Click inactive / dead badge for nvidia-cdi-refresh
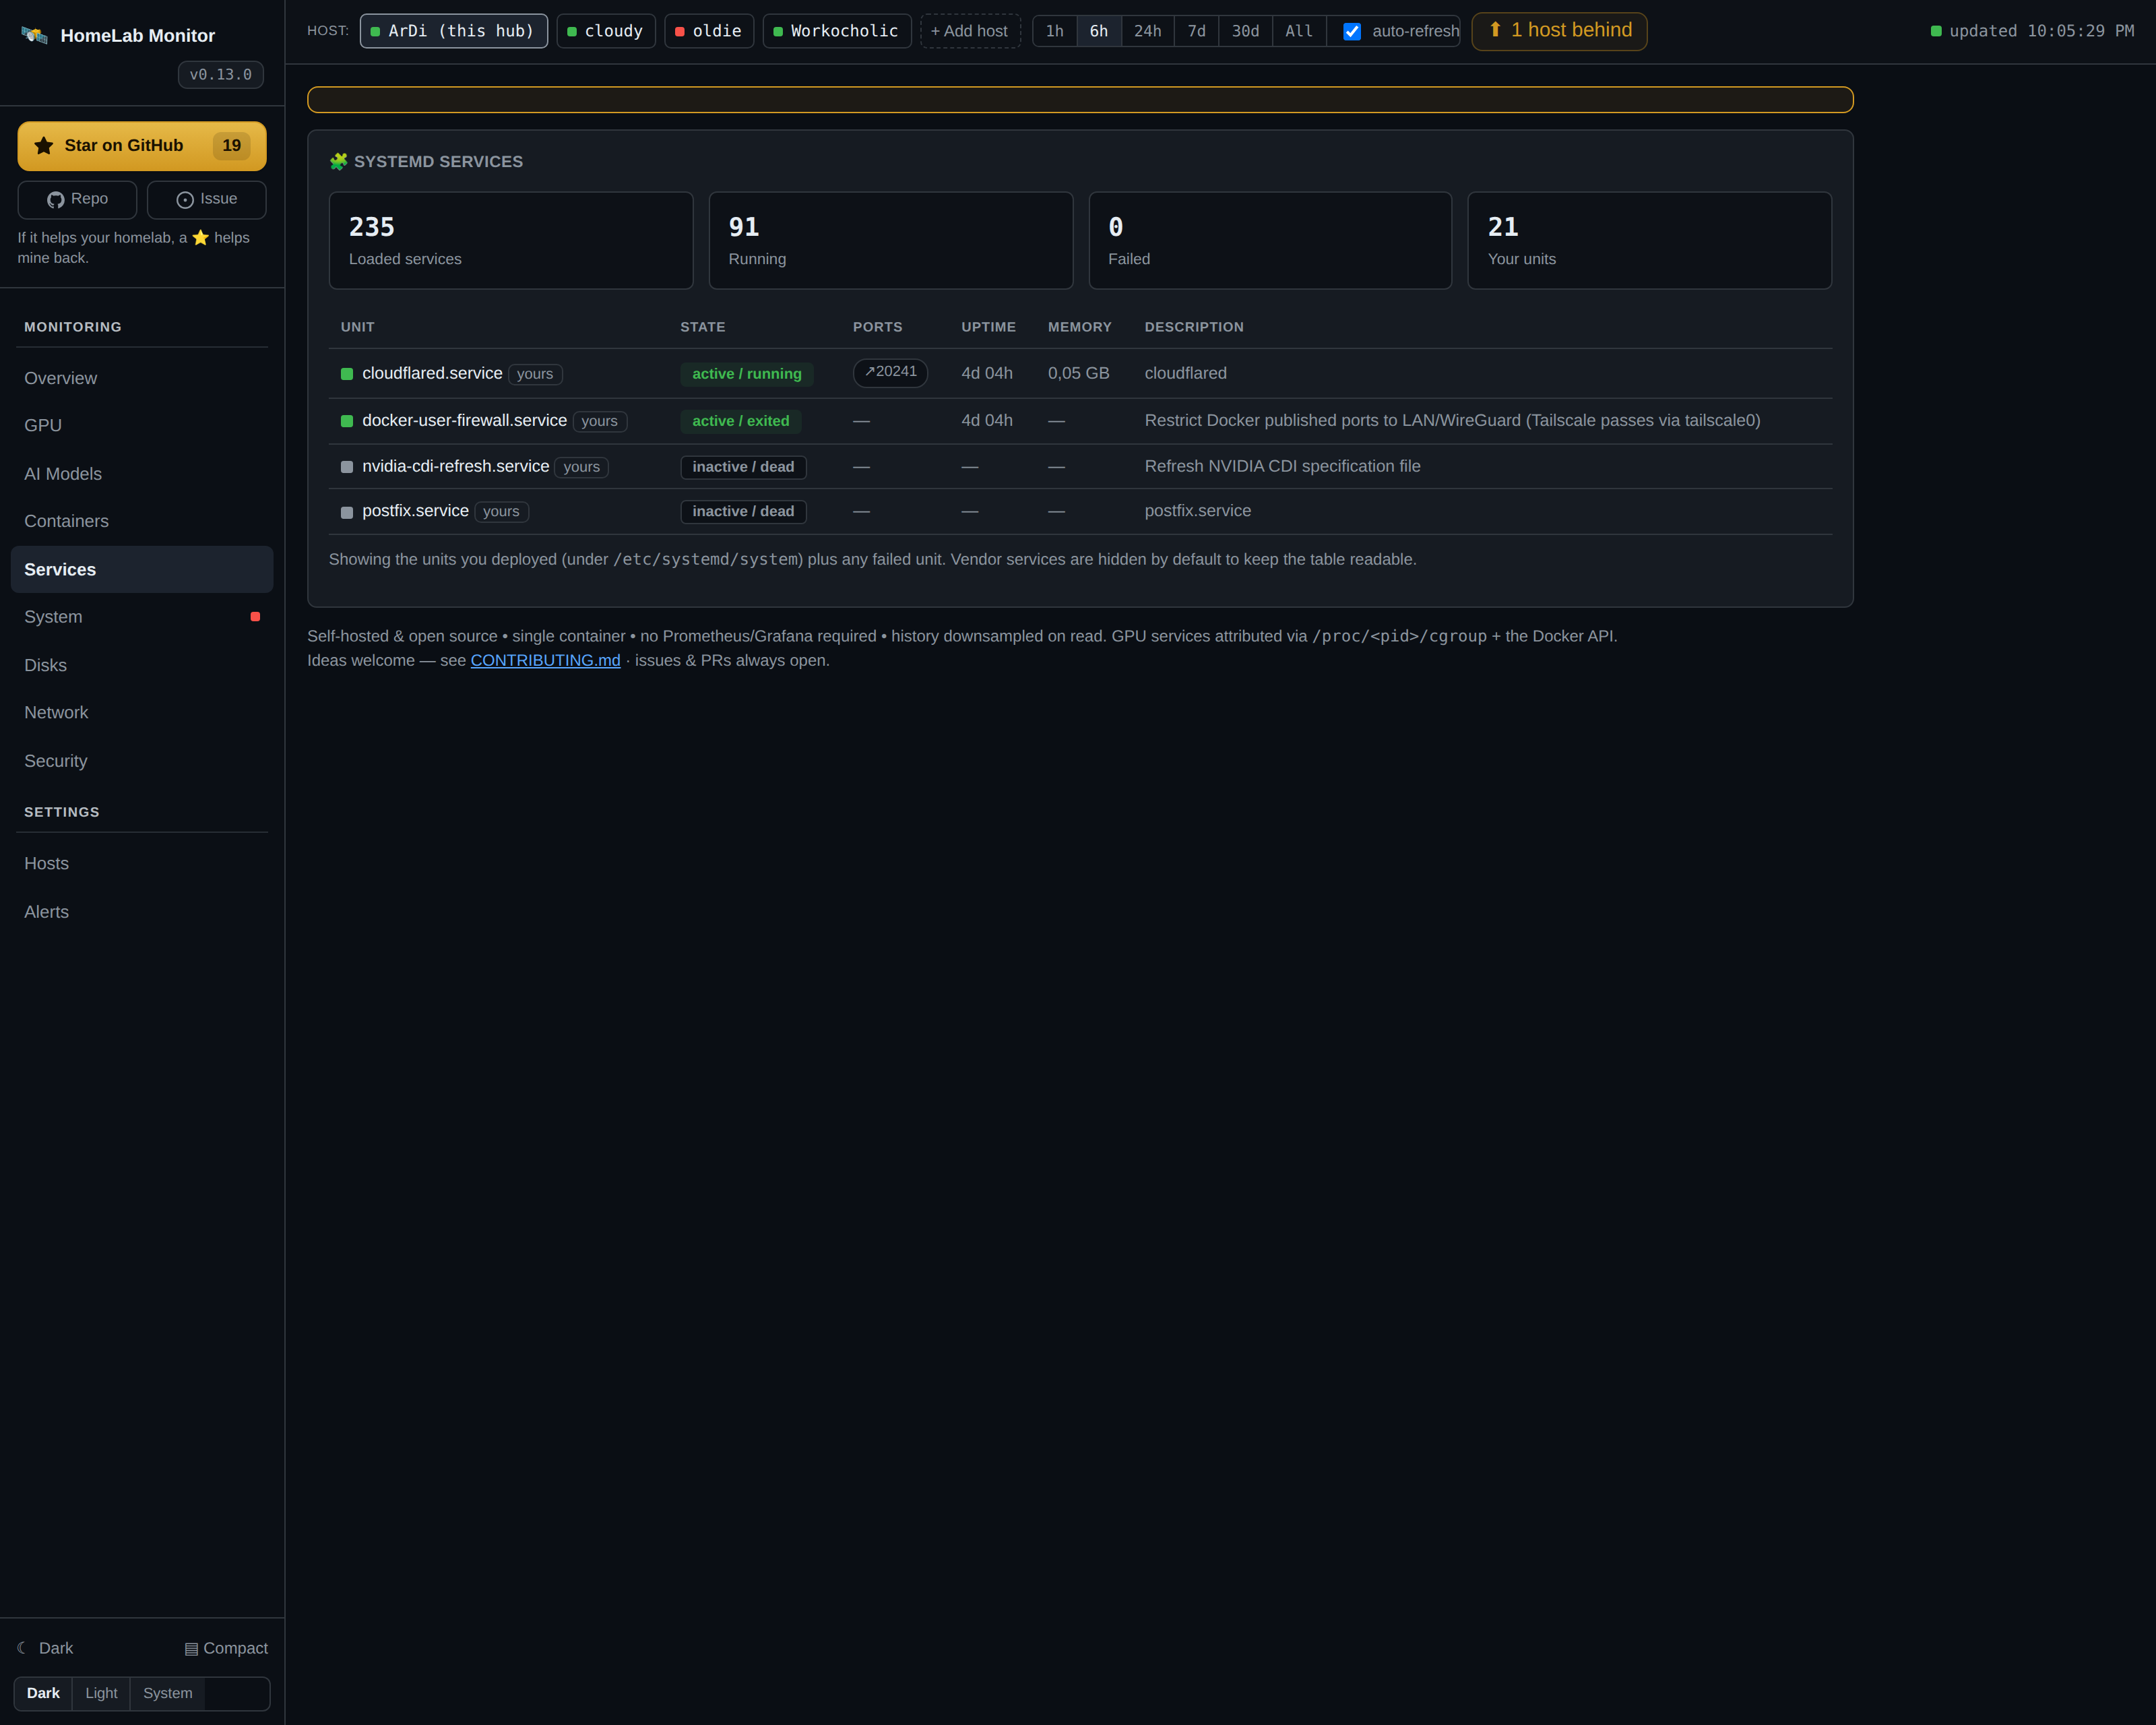Screen dimensions: 2156x1725 tap(743, 467)
